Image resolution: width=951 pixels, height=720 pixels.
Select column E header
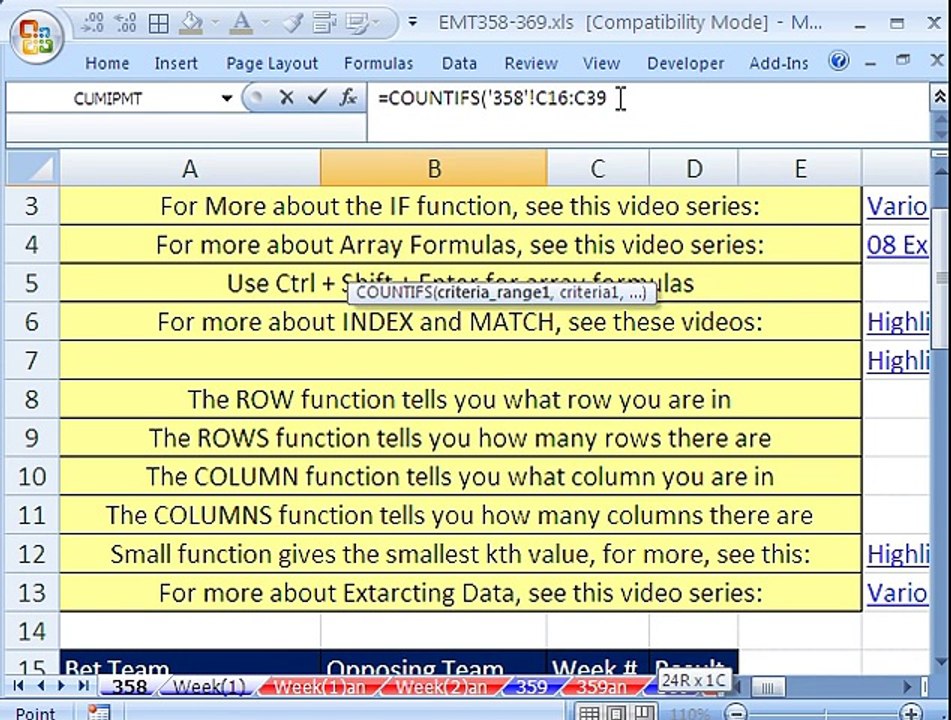tap(800, 168)
